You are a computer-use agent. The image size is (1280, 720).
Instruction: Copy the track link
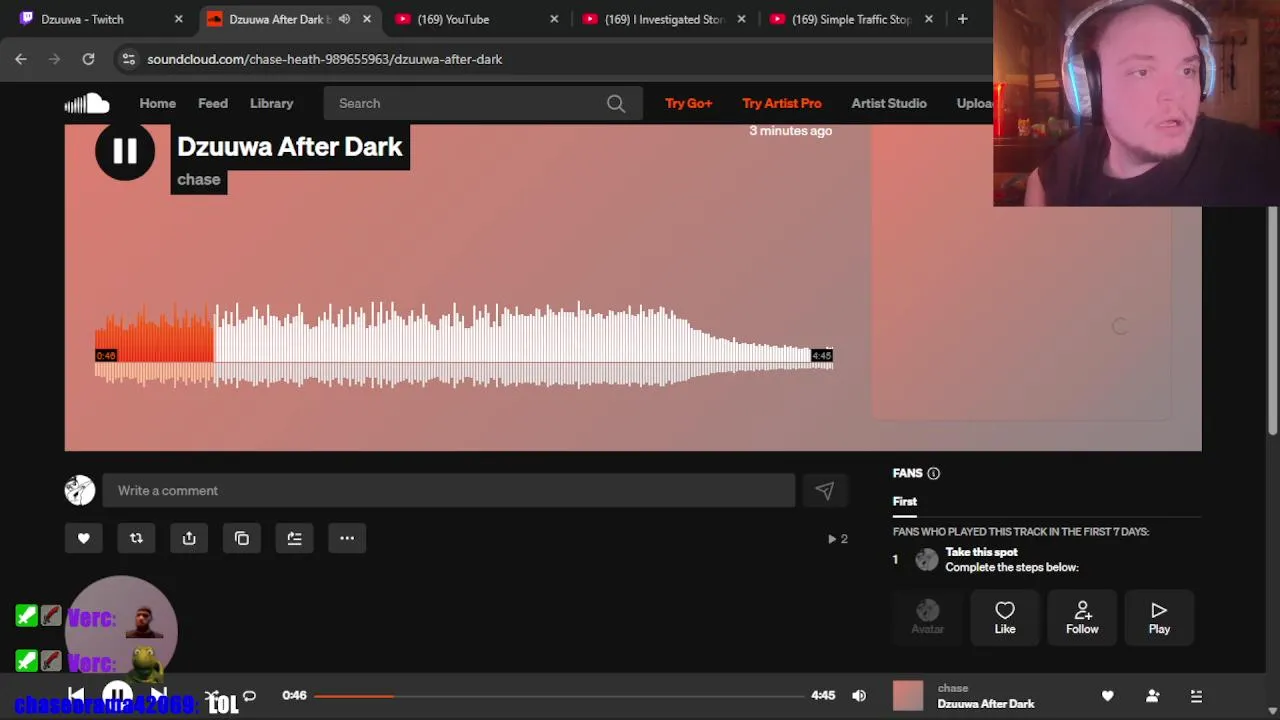241,538
